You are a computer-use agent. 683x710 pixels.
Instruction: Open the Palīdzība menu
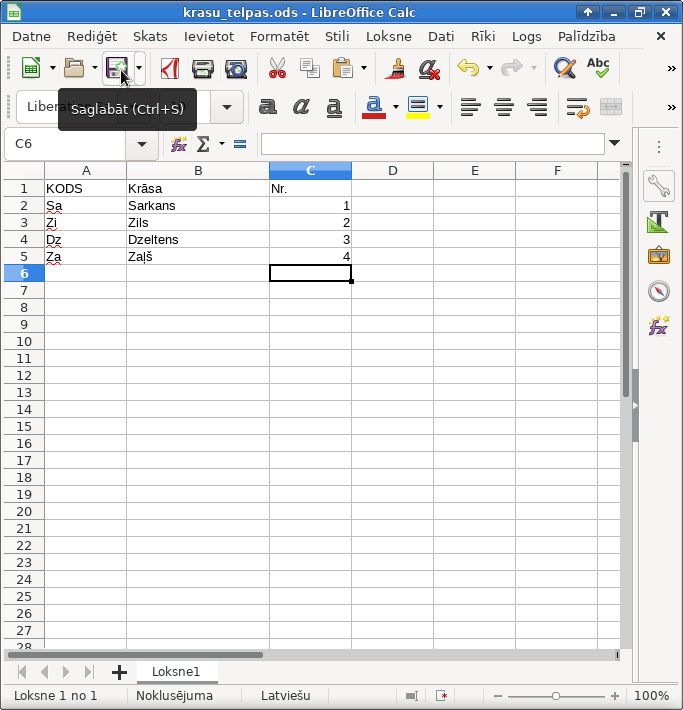(587, 37)
